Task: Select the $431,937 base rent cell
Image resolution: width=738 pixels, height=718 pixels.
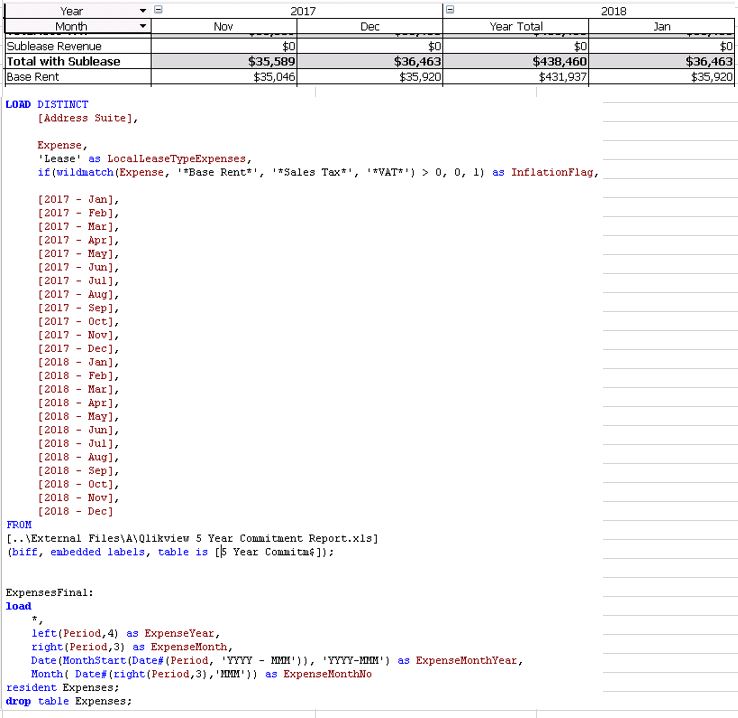Action: pyautogui.click(x=516, y=77)
